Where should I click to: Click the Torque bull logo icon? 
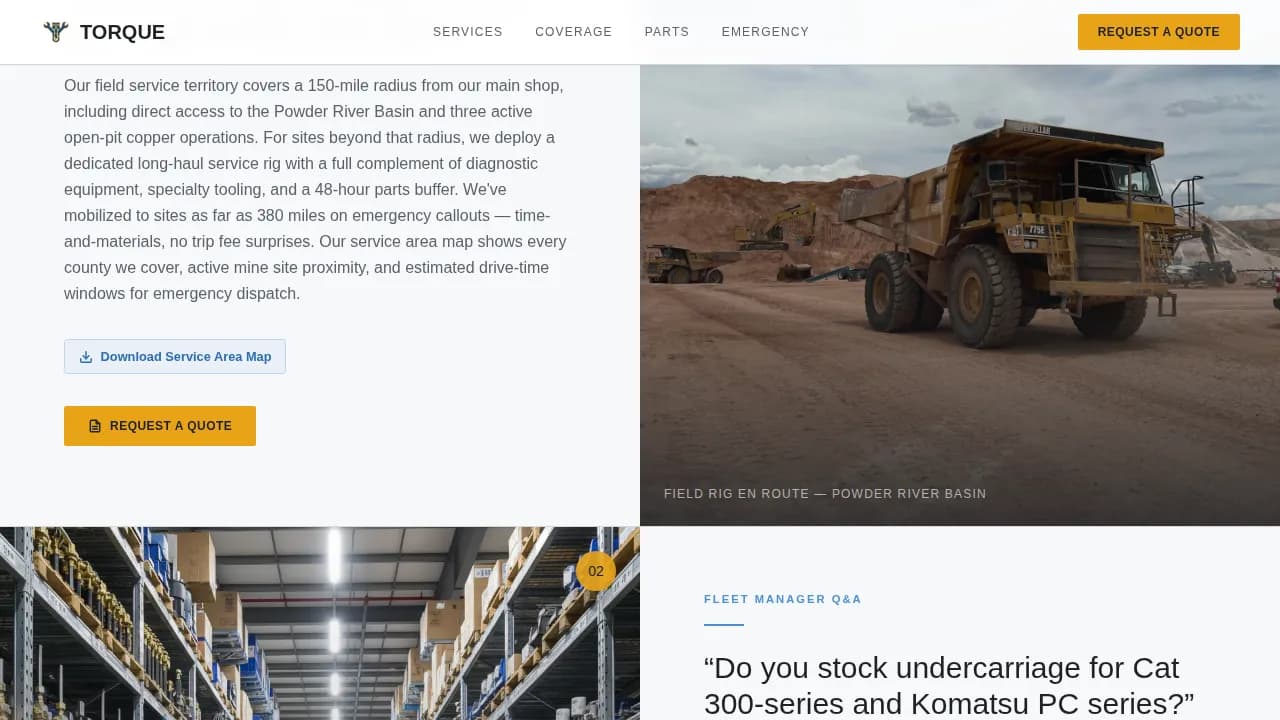coord(57,31)
